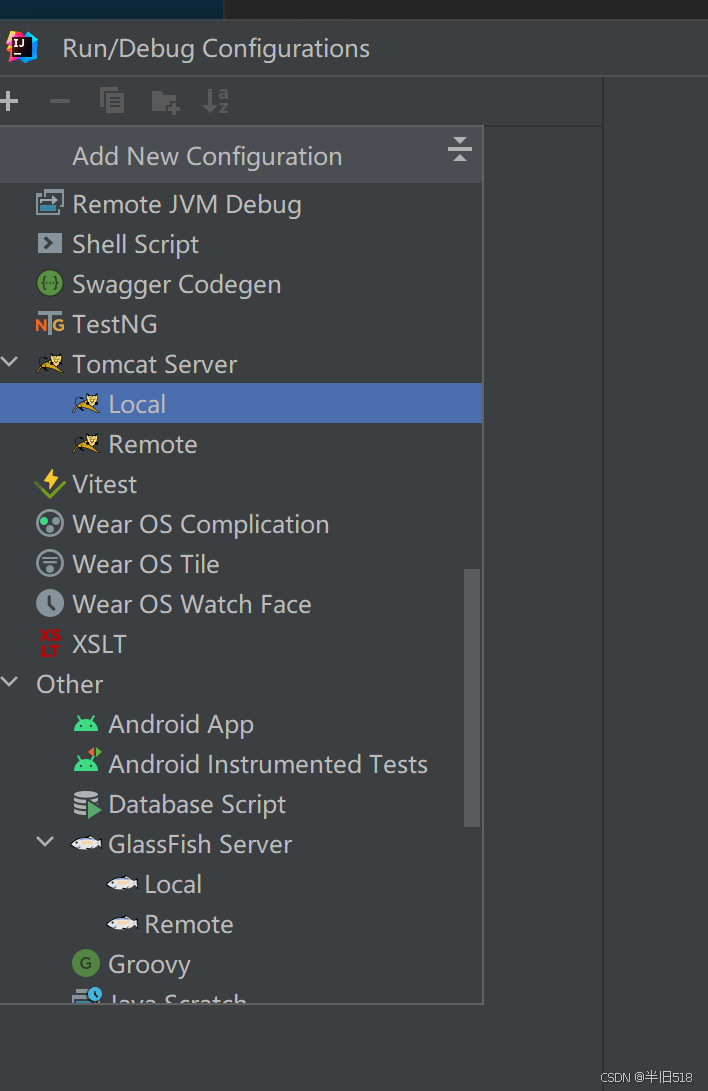The image size is (708, 1091).
Task: Click the Swagger Codegen green icon
Action: (49, 284)
